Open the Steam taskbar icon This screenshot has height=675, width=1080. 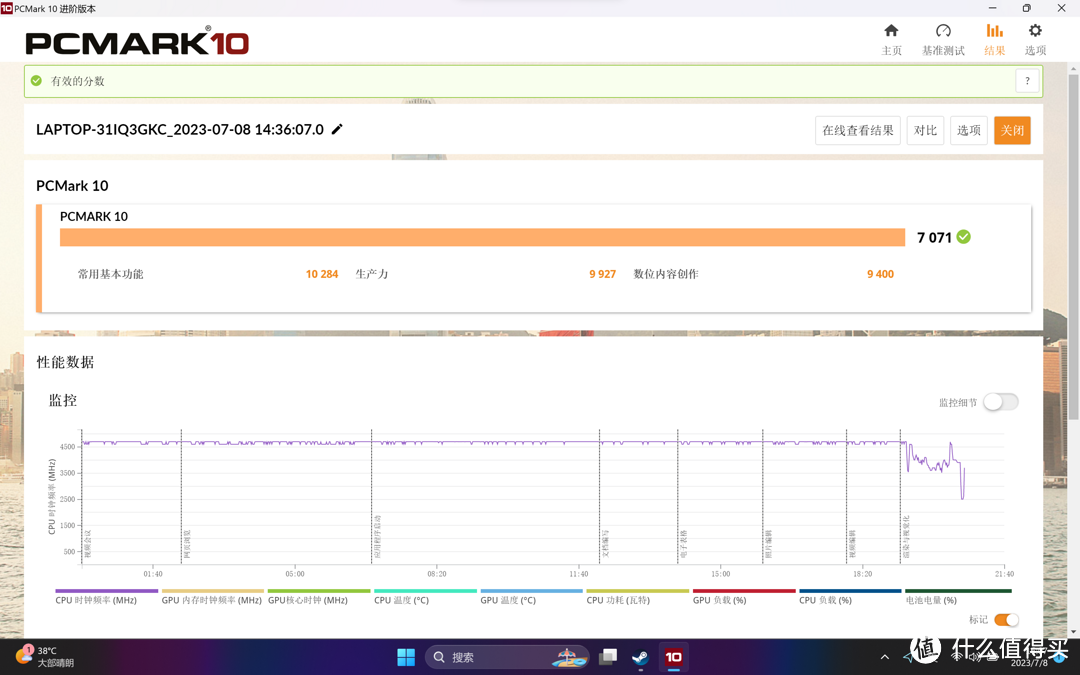(x=641, y=657)
